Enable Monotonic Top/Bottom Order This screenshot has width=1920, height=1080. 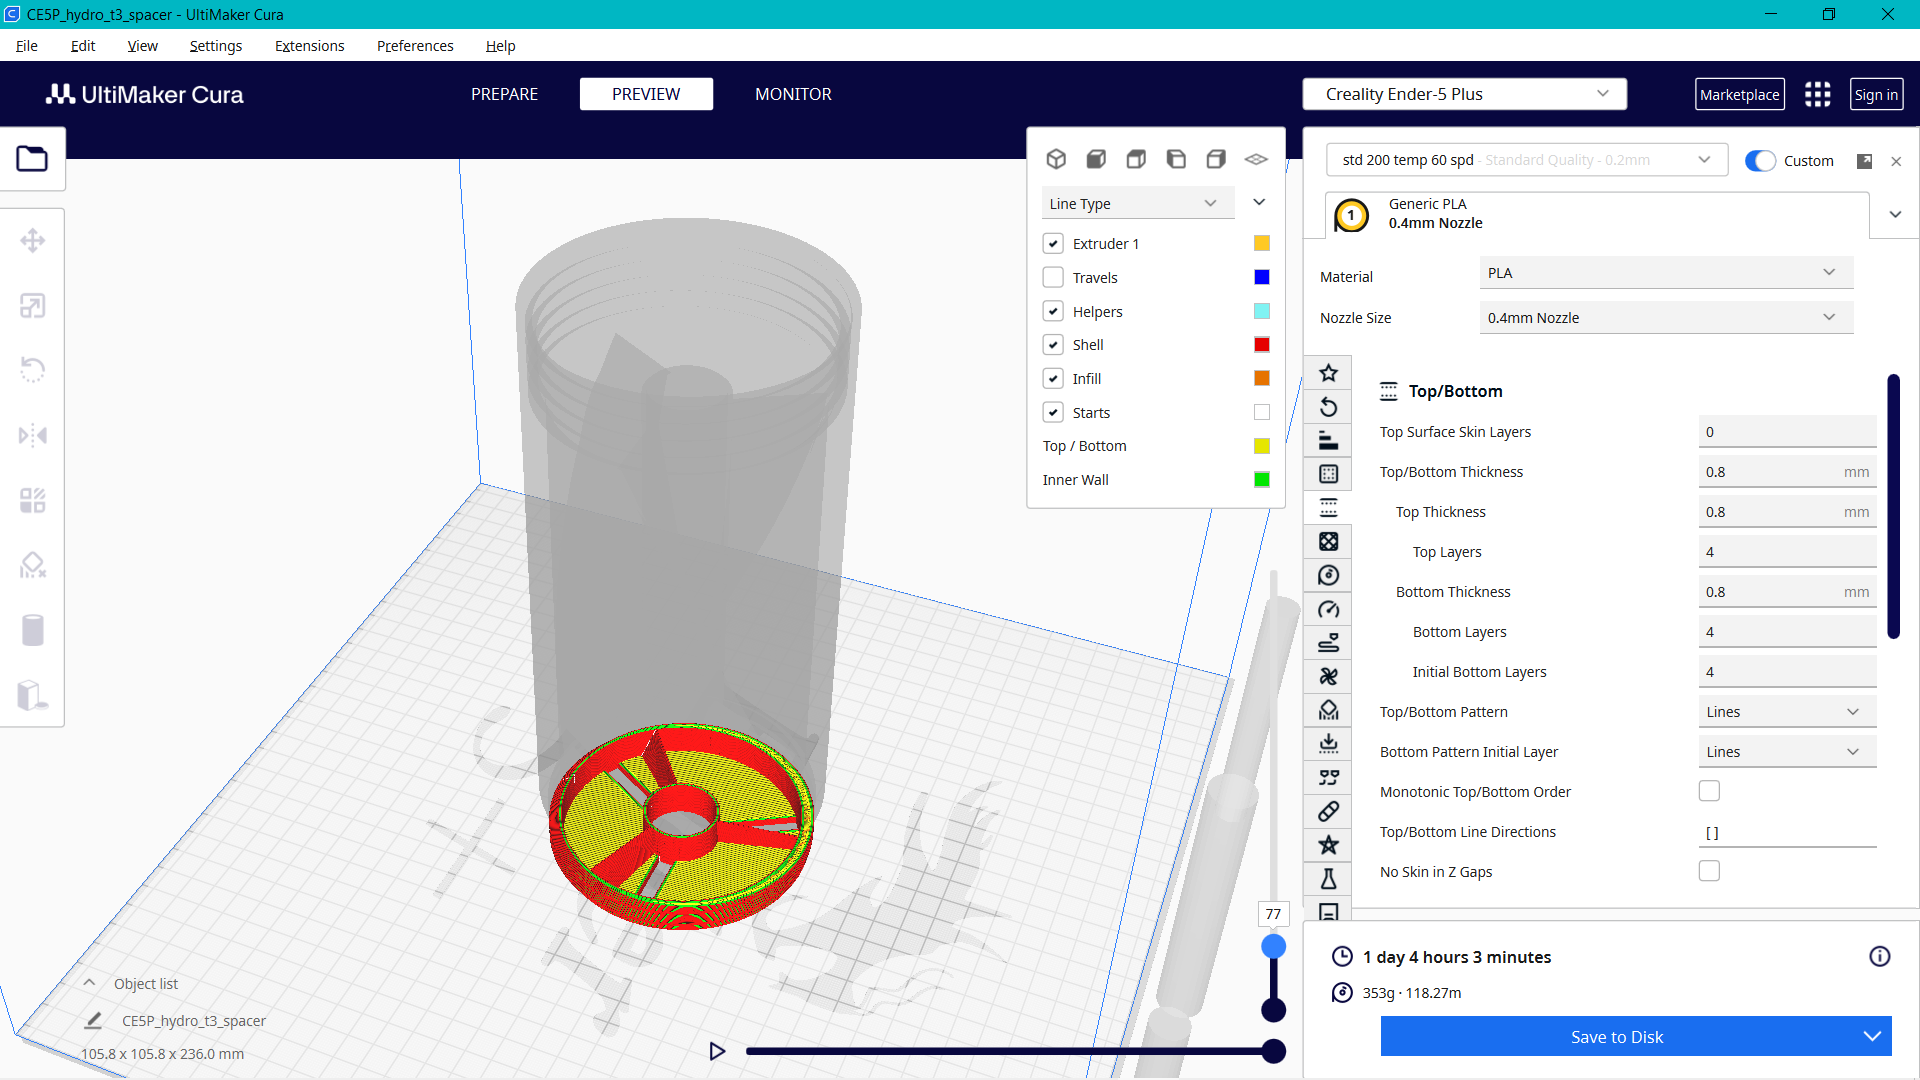(x=1709, y=790)
